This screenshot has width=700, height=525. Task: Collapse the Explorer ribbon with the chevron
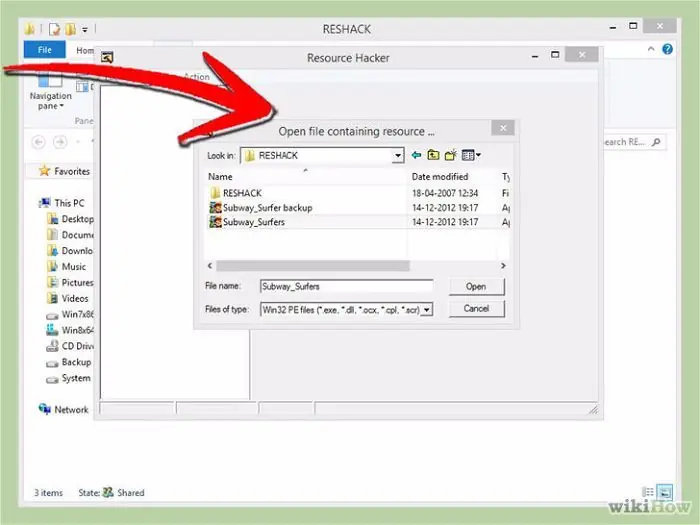coord(651,49)
